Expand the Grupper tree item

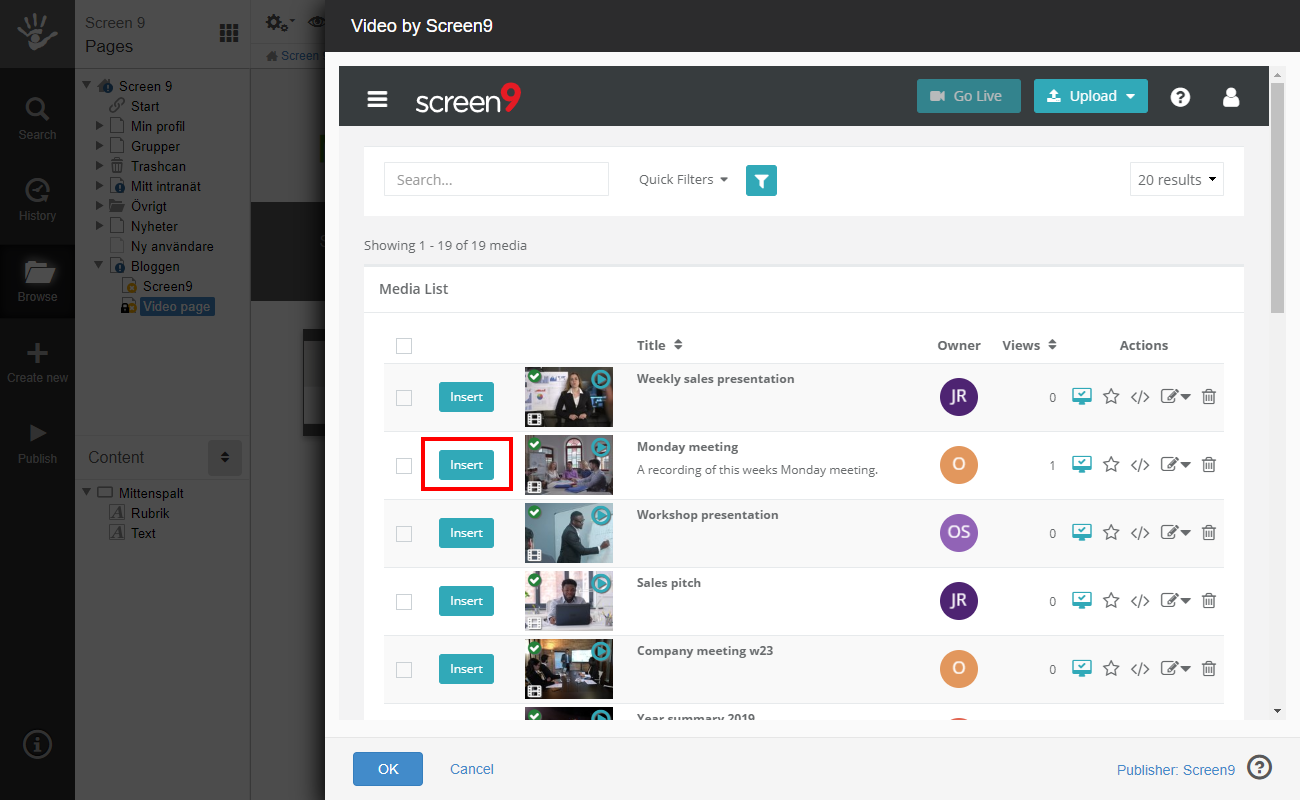(99, 145)
